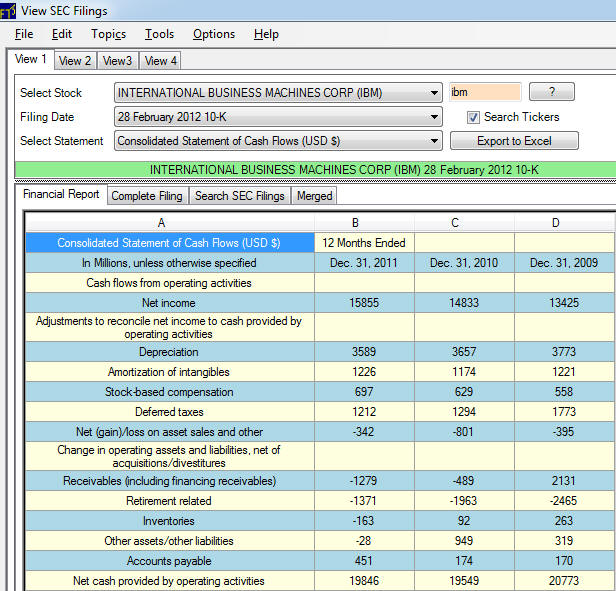This screenshot has width=616, height=591.
Task: Click Deferred taxes value 1294
Action: pos(464,412)
